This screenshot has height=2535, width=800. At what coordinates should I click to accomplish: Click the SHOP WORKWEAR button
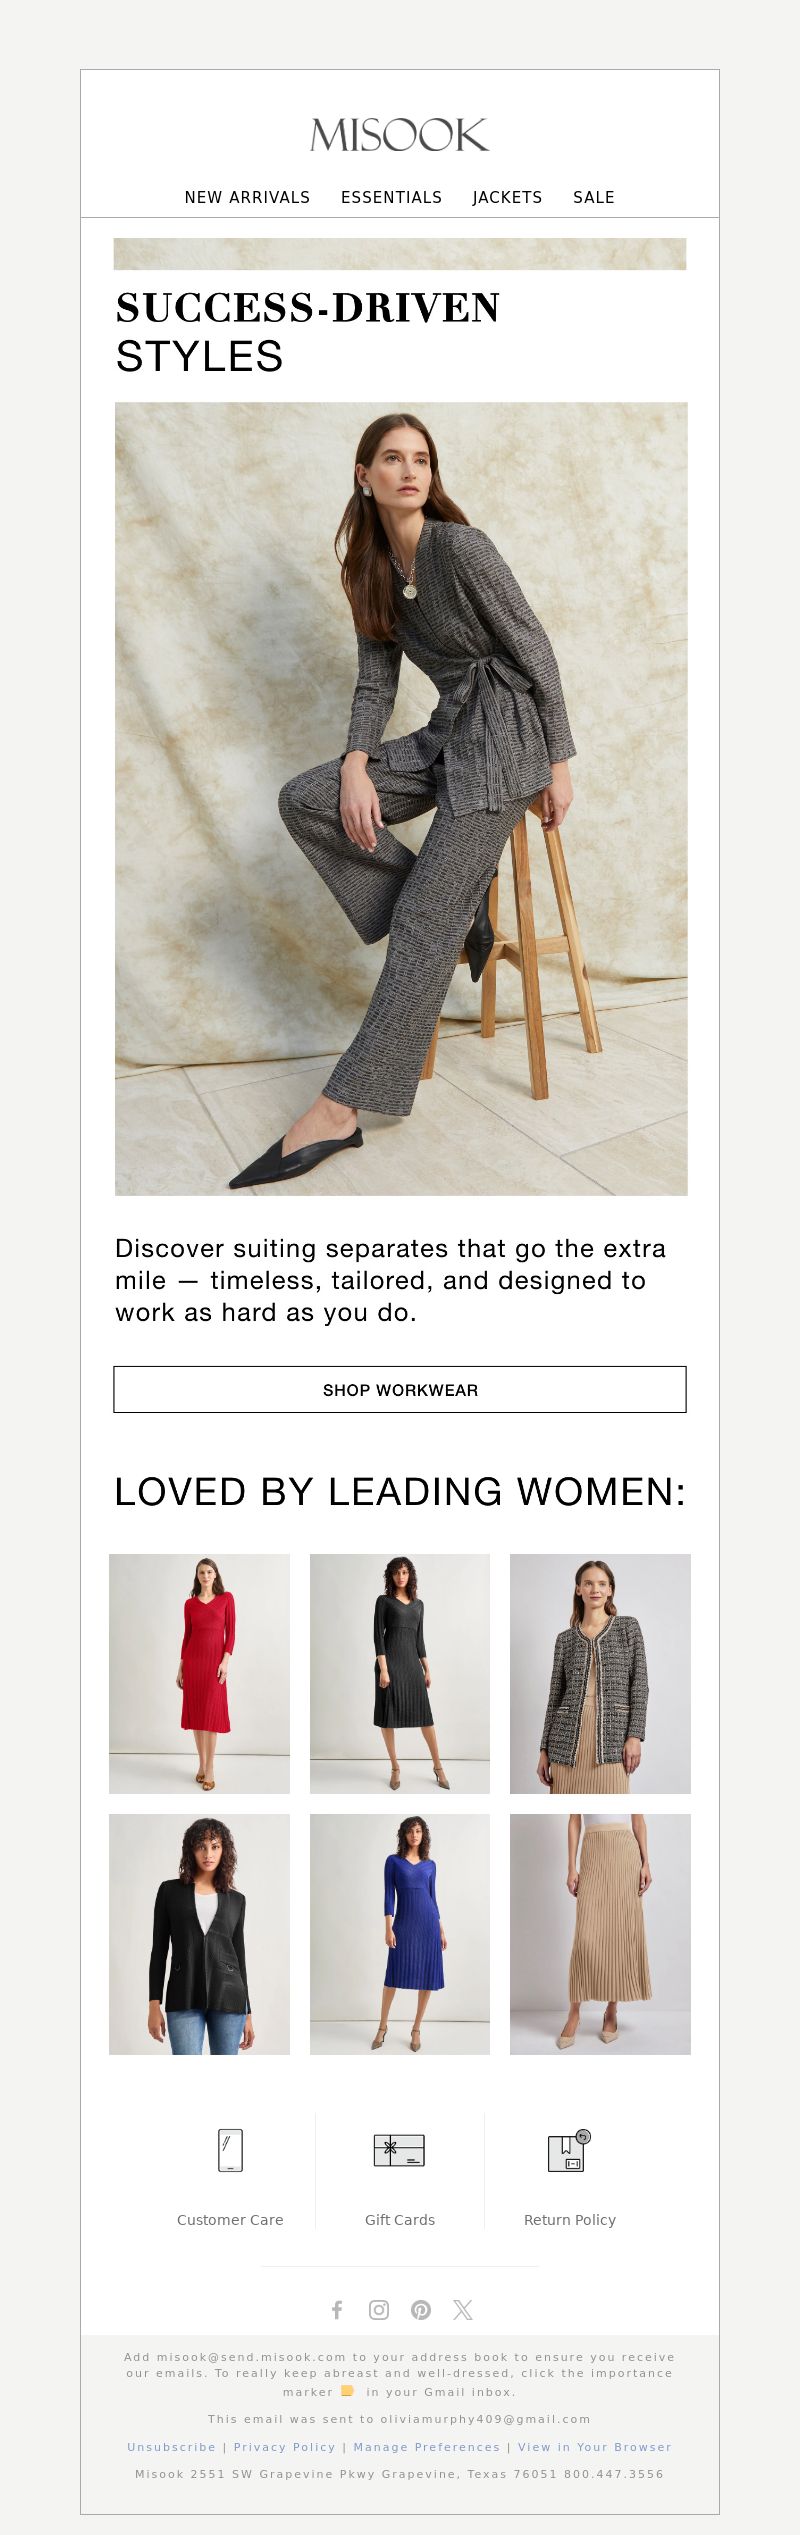pos(400,1389)
